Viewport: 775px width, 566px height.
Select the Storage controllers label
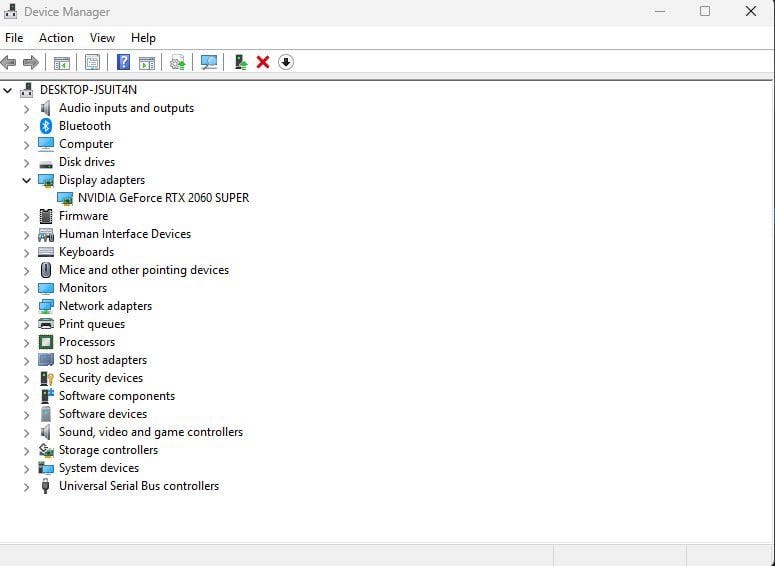[108, 450]
